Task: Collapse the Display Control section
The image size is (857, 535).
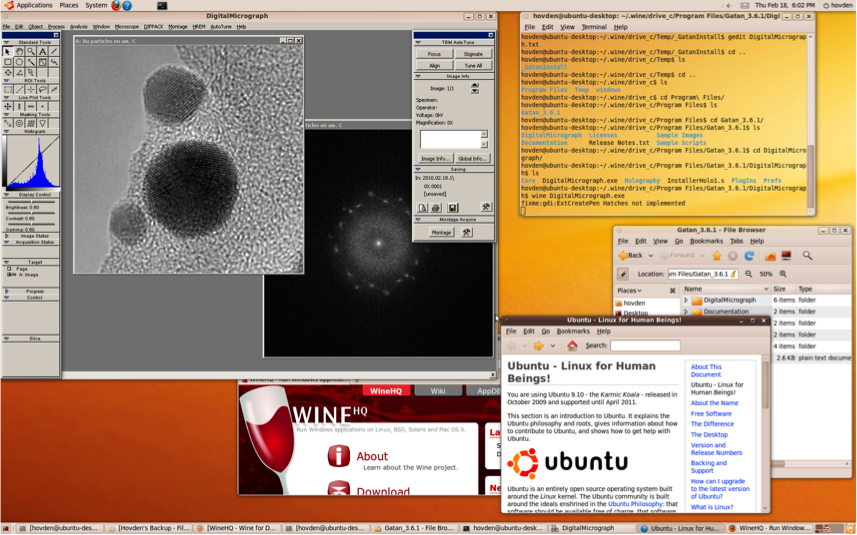Action: click(7, 195)
